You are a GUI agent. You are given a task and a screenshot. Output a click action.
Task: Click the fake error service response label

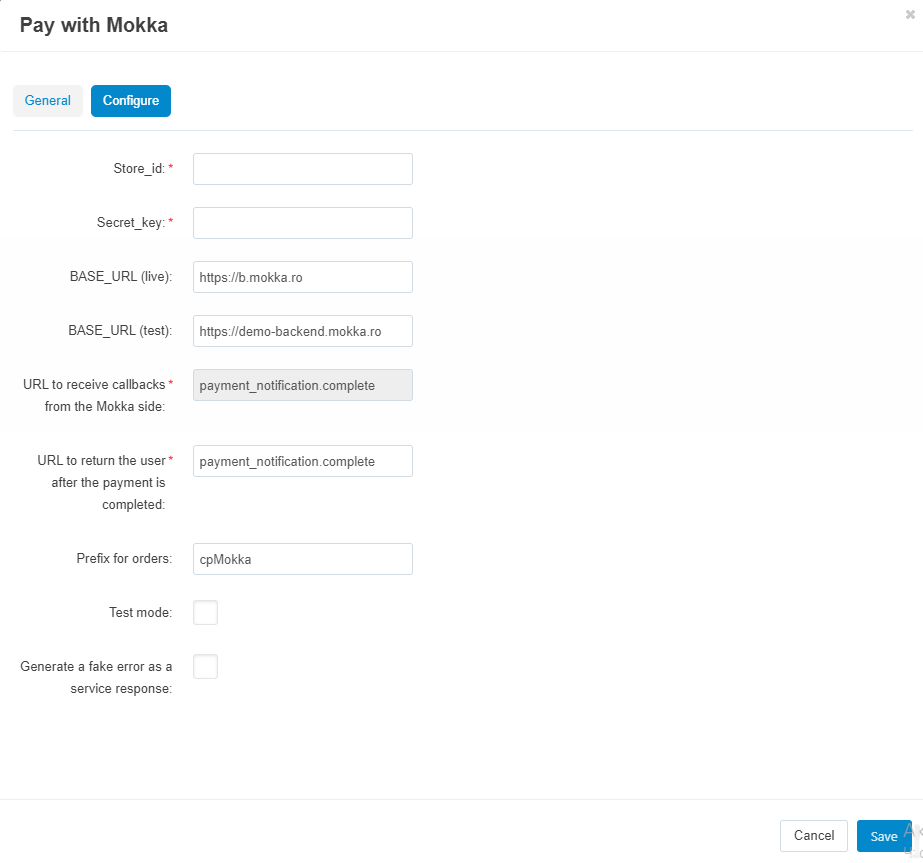click(x=97, y=678)
